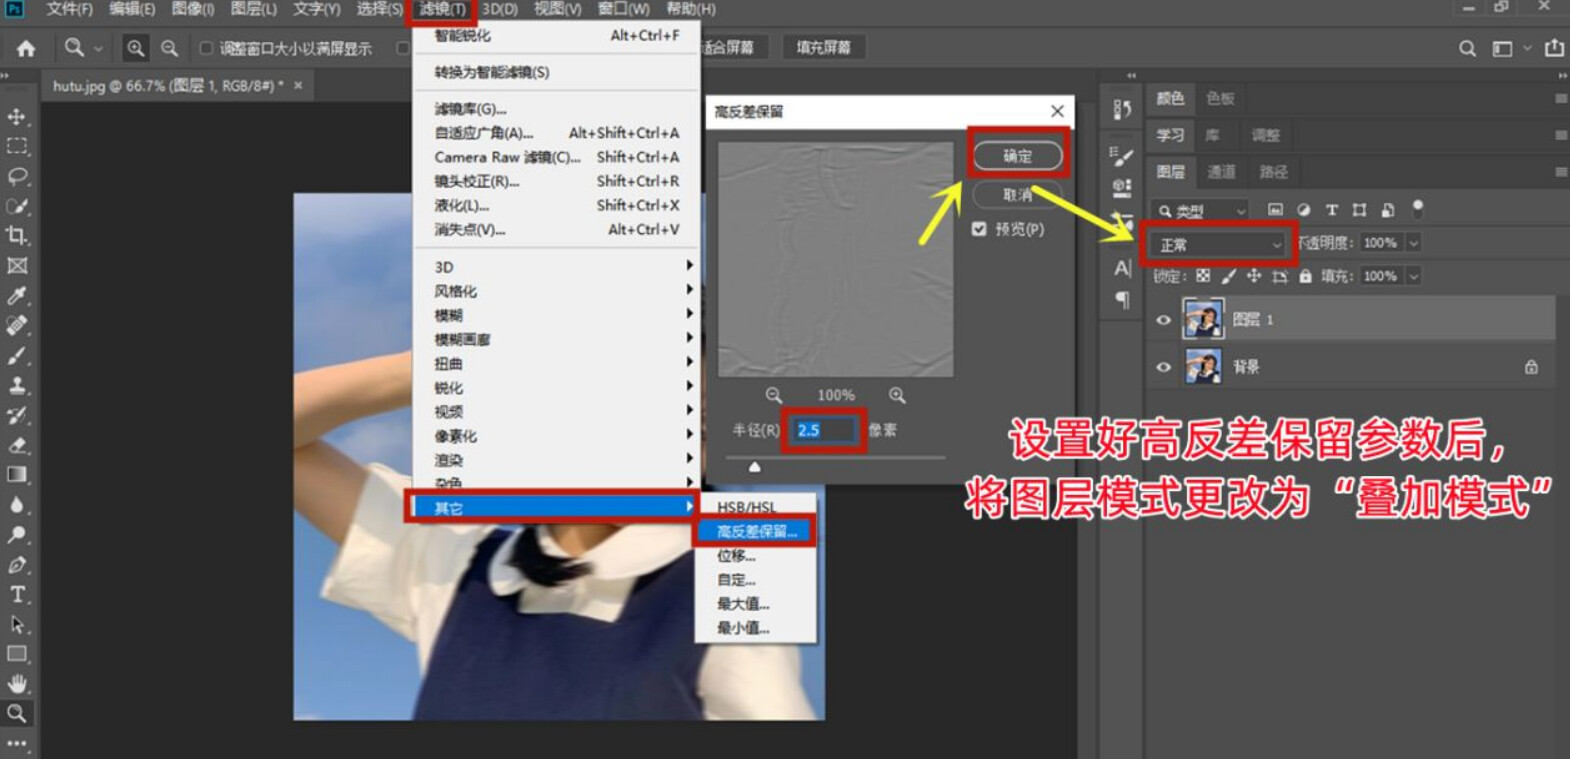
Task: Click Search icon in top right options bar
Action: pos(1467,48)
